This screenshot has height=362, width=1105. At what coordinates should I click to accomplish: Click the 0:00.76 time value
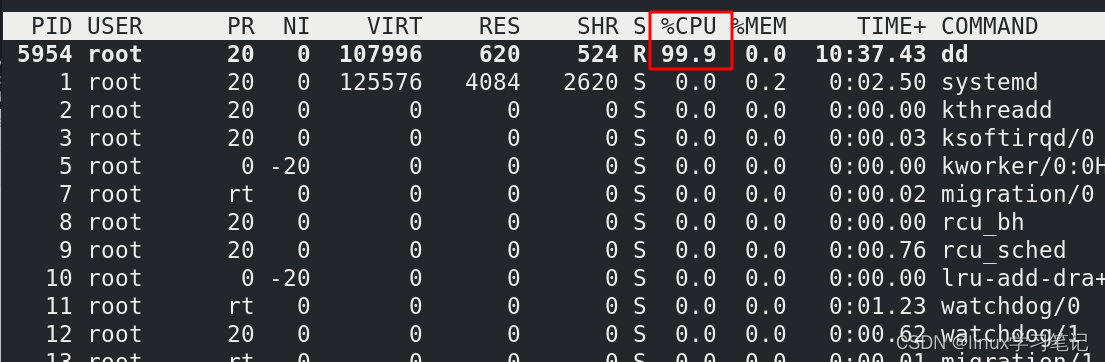point(877,250)
